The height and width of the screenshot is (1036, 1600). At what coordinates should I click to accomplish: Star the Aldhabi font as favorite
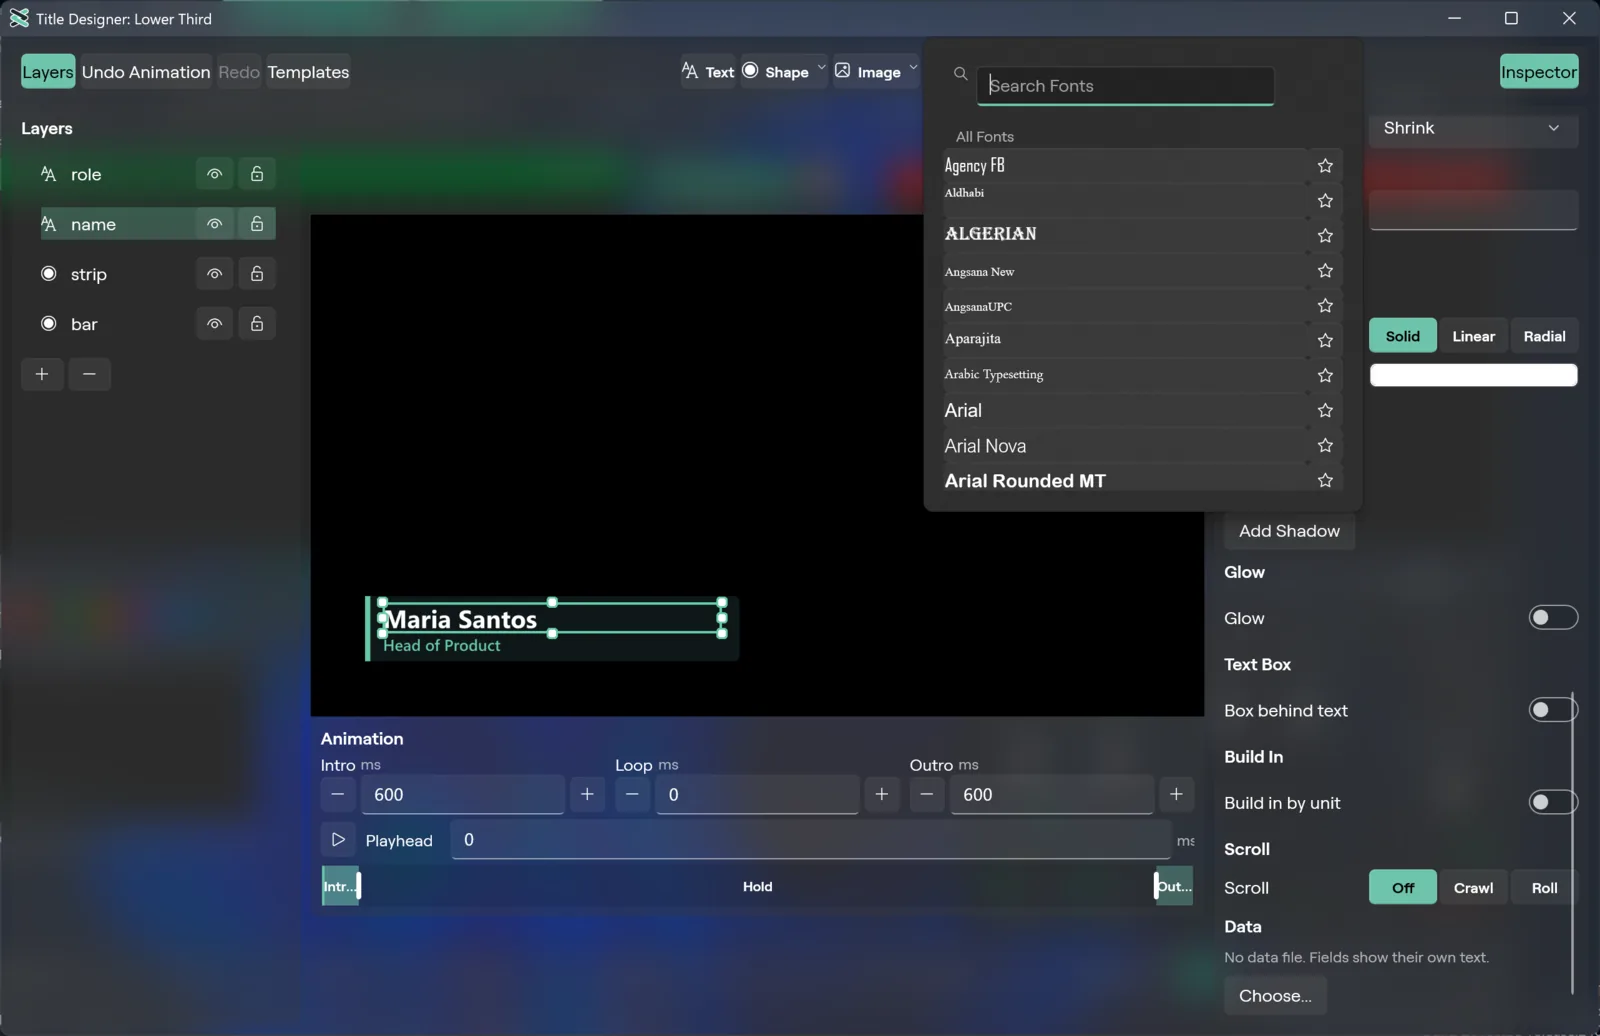pos(1325,201)
